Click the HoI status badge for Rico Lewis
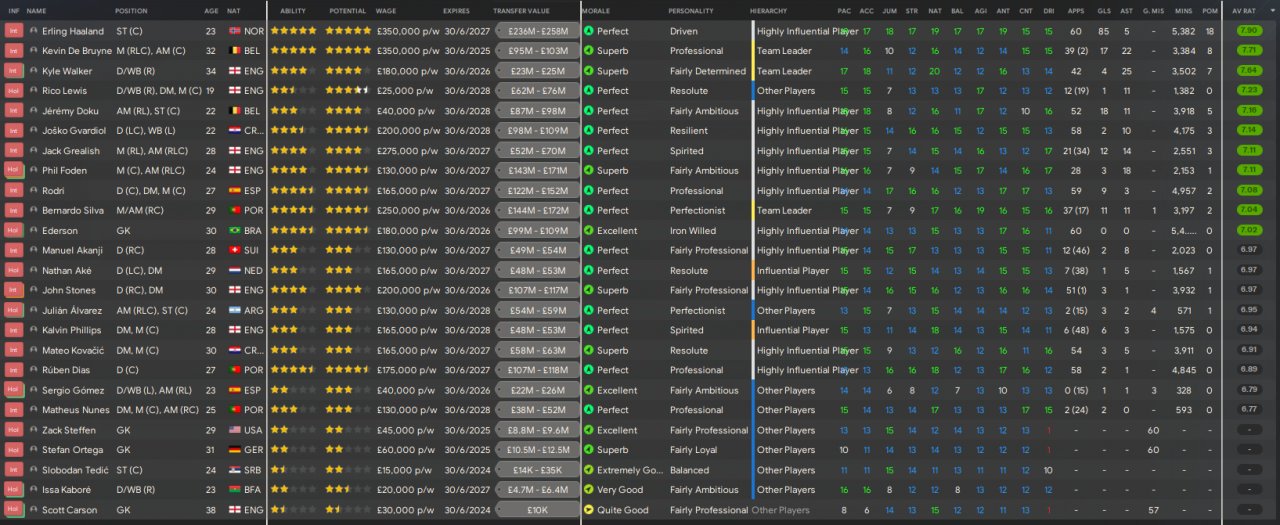1280x525 pixels. [14, 91]
